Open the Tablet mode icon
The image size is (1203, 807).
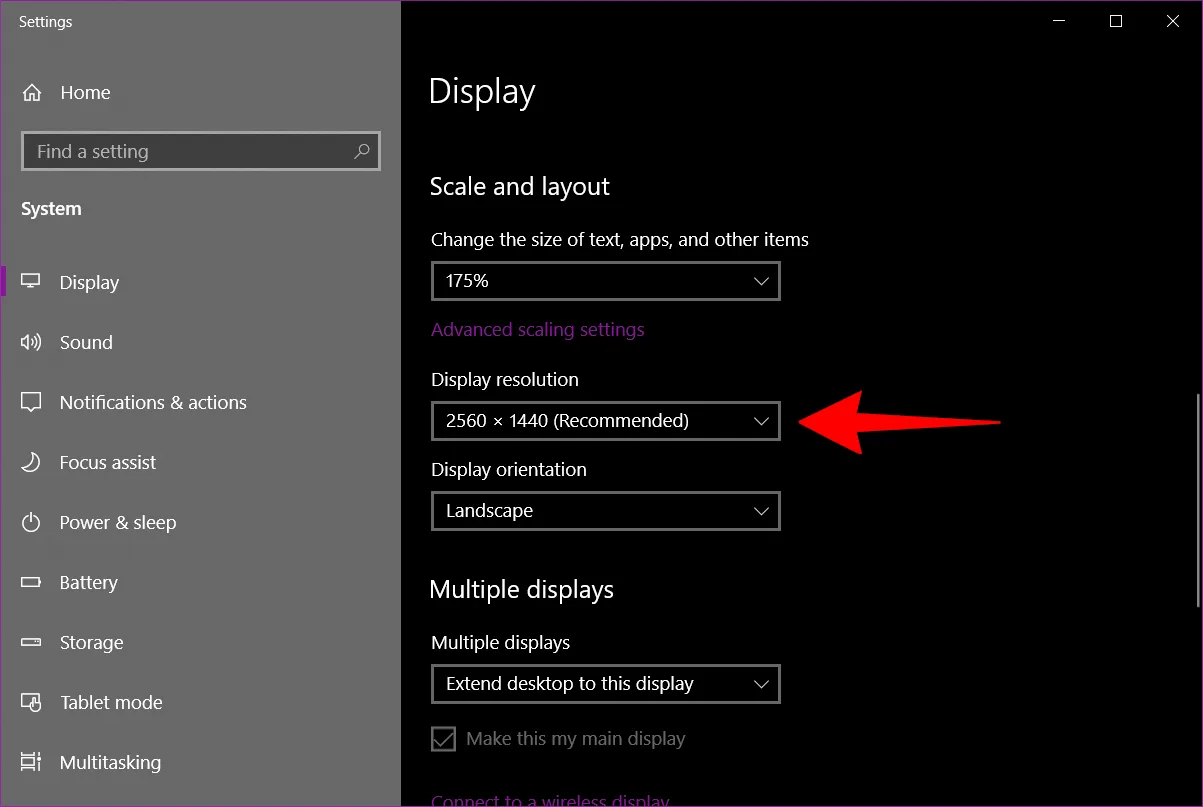(x=31, y=702)
